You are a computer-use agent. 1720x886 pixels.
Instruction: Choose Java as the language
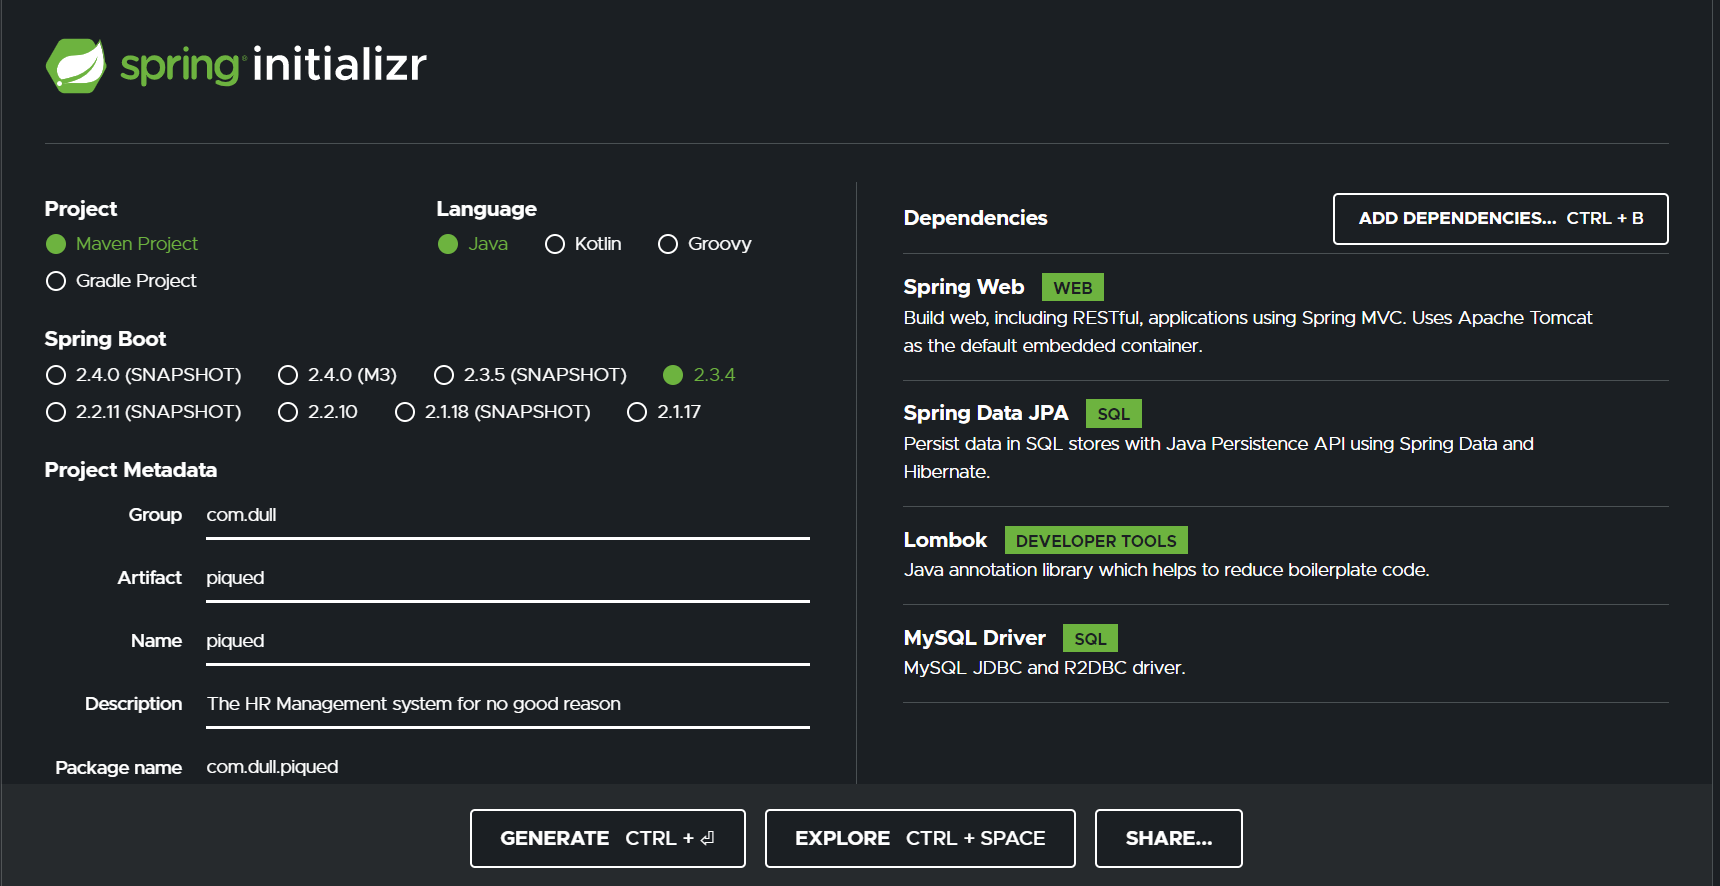click(x=448, y=244)
